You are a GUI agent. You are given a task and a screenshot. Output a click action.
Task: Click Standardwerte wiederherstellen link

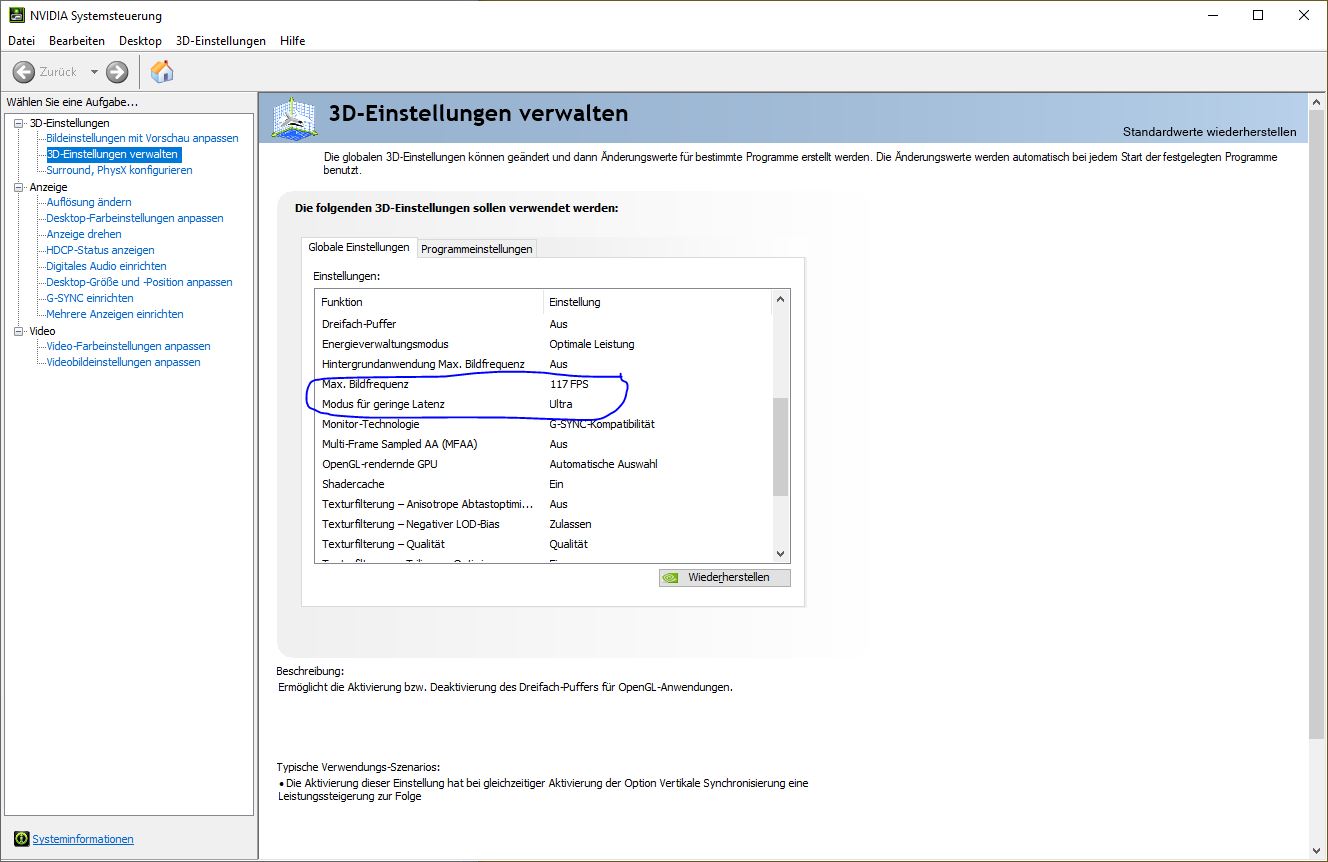[1209, 132]
